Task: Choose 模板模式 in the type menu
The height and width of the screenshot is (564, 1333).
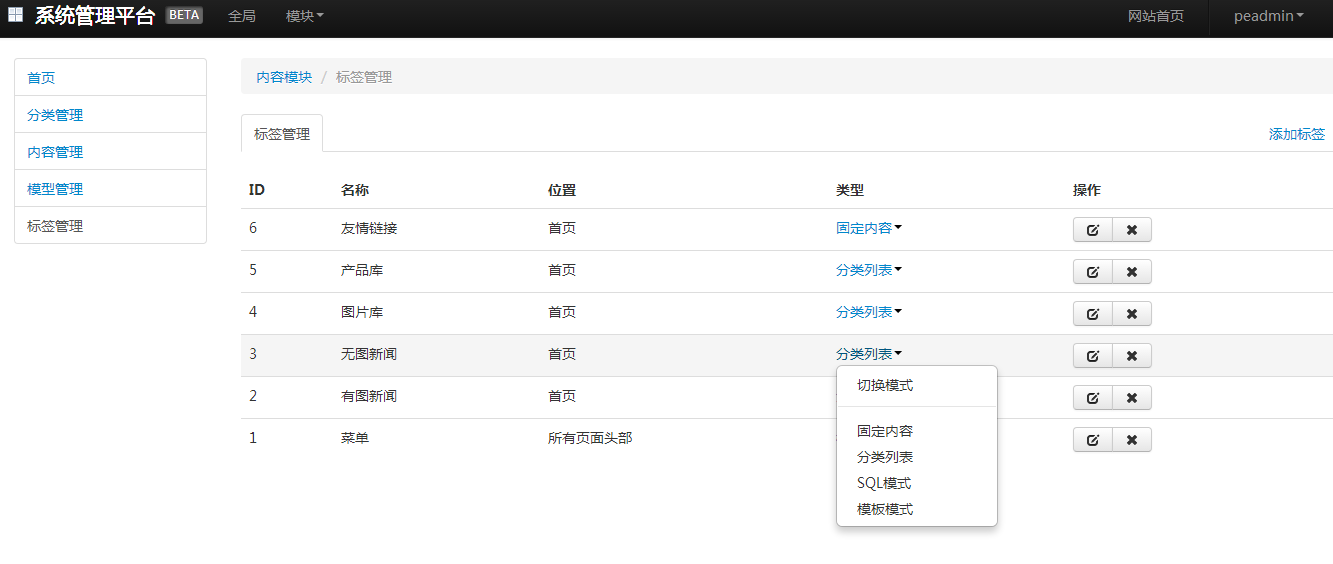Action: click(x=885, y=509)
